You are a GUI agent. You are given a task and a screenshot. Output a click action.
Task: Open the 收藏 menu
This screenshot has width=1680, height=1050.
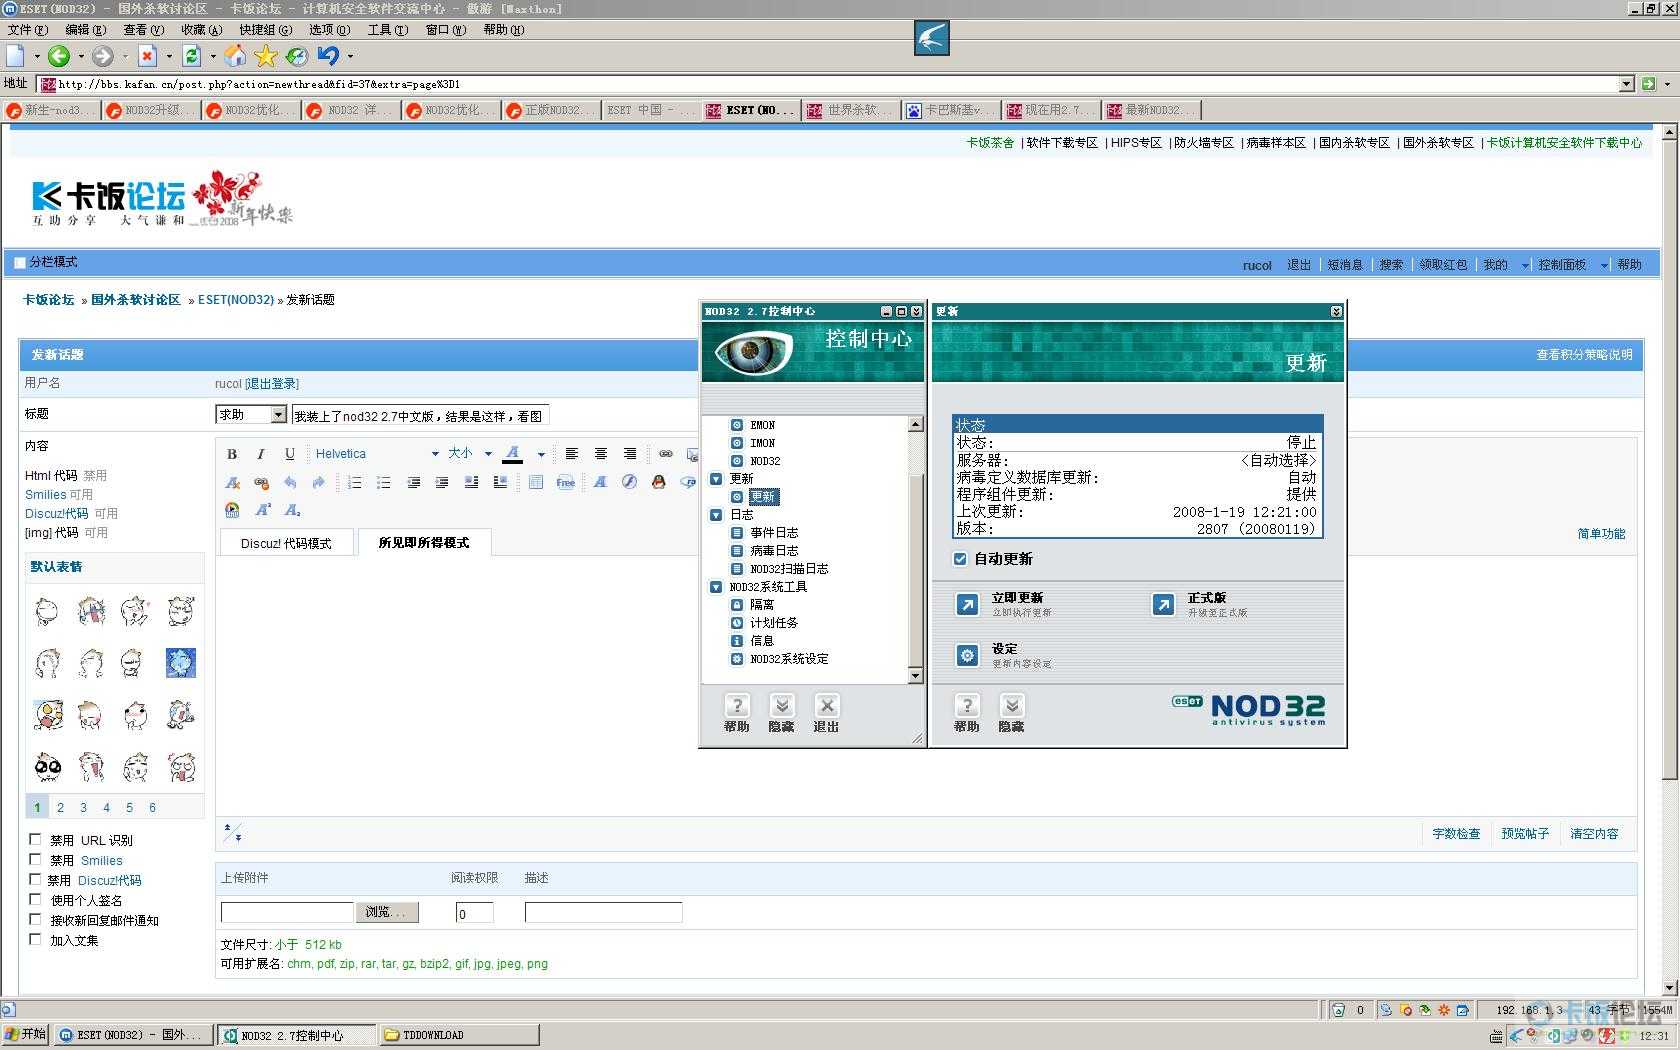click(201, 30)
